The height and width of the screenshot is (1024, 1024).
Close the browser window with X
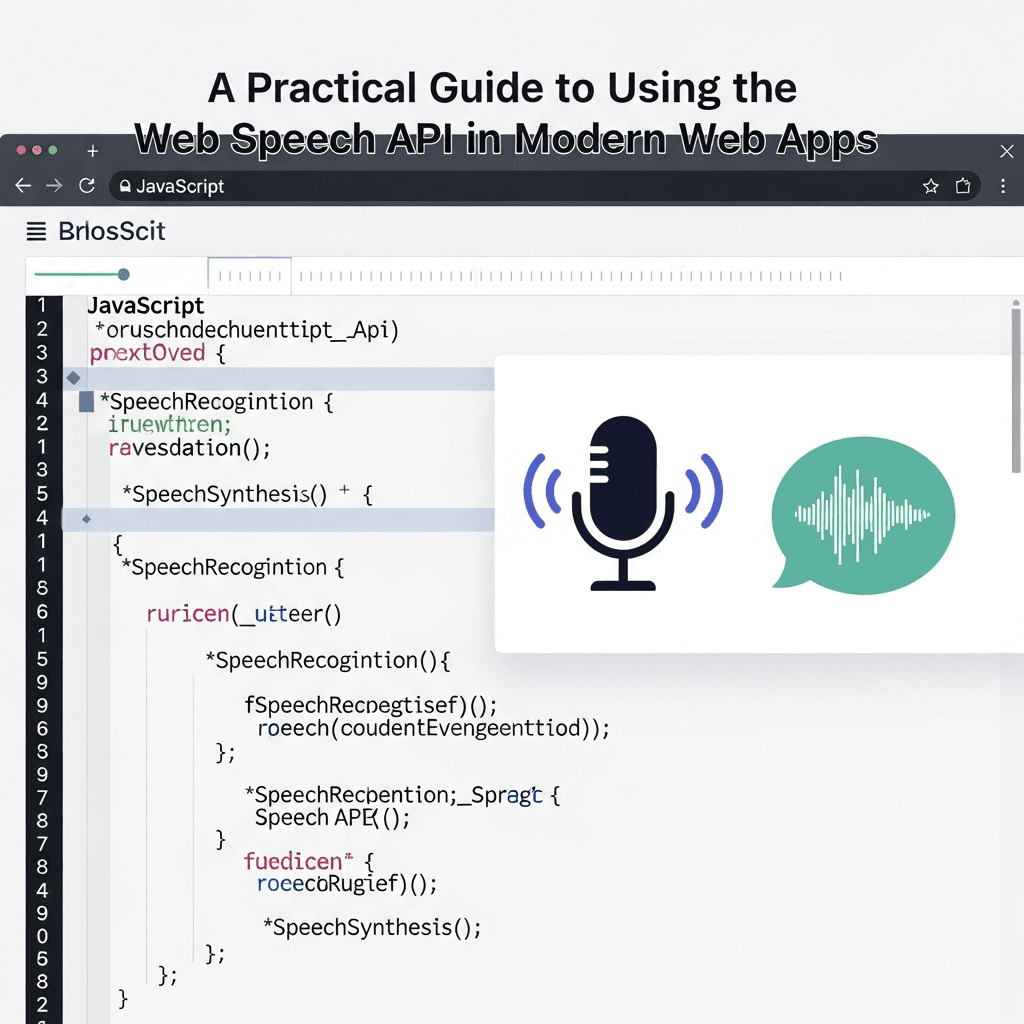(1006, 152)
